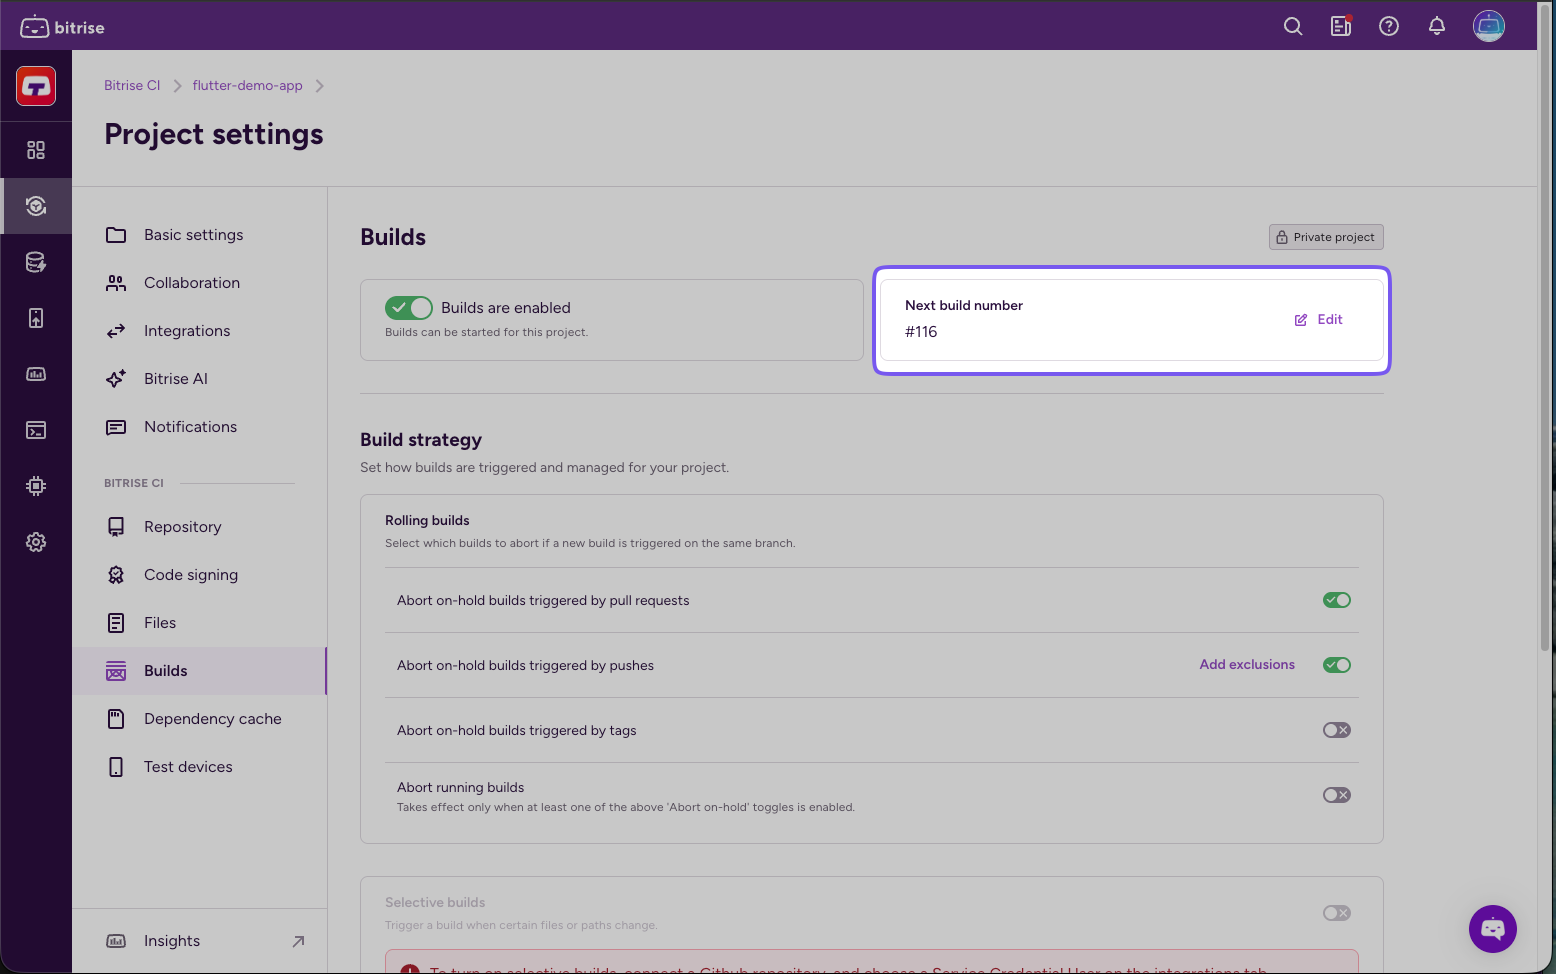Open the user avatar menu
This screenshot has height=974, width=1556.
tap(1489, 26)
